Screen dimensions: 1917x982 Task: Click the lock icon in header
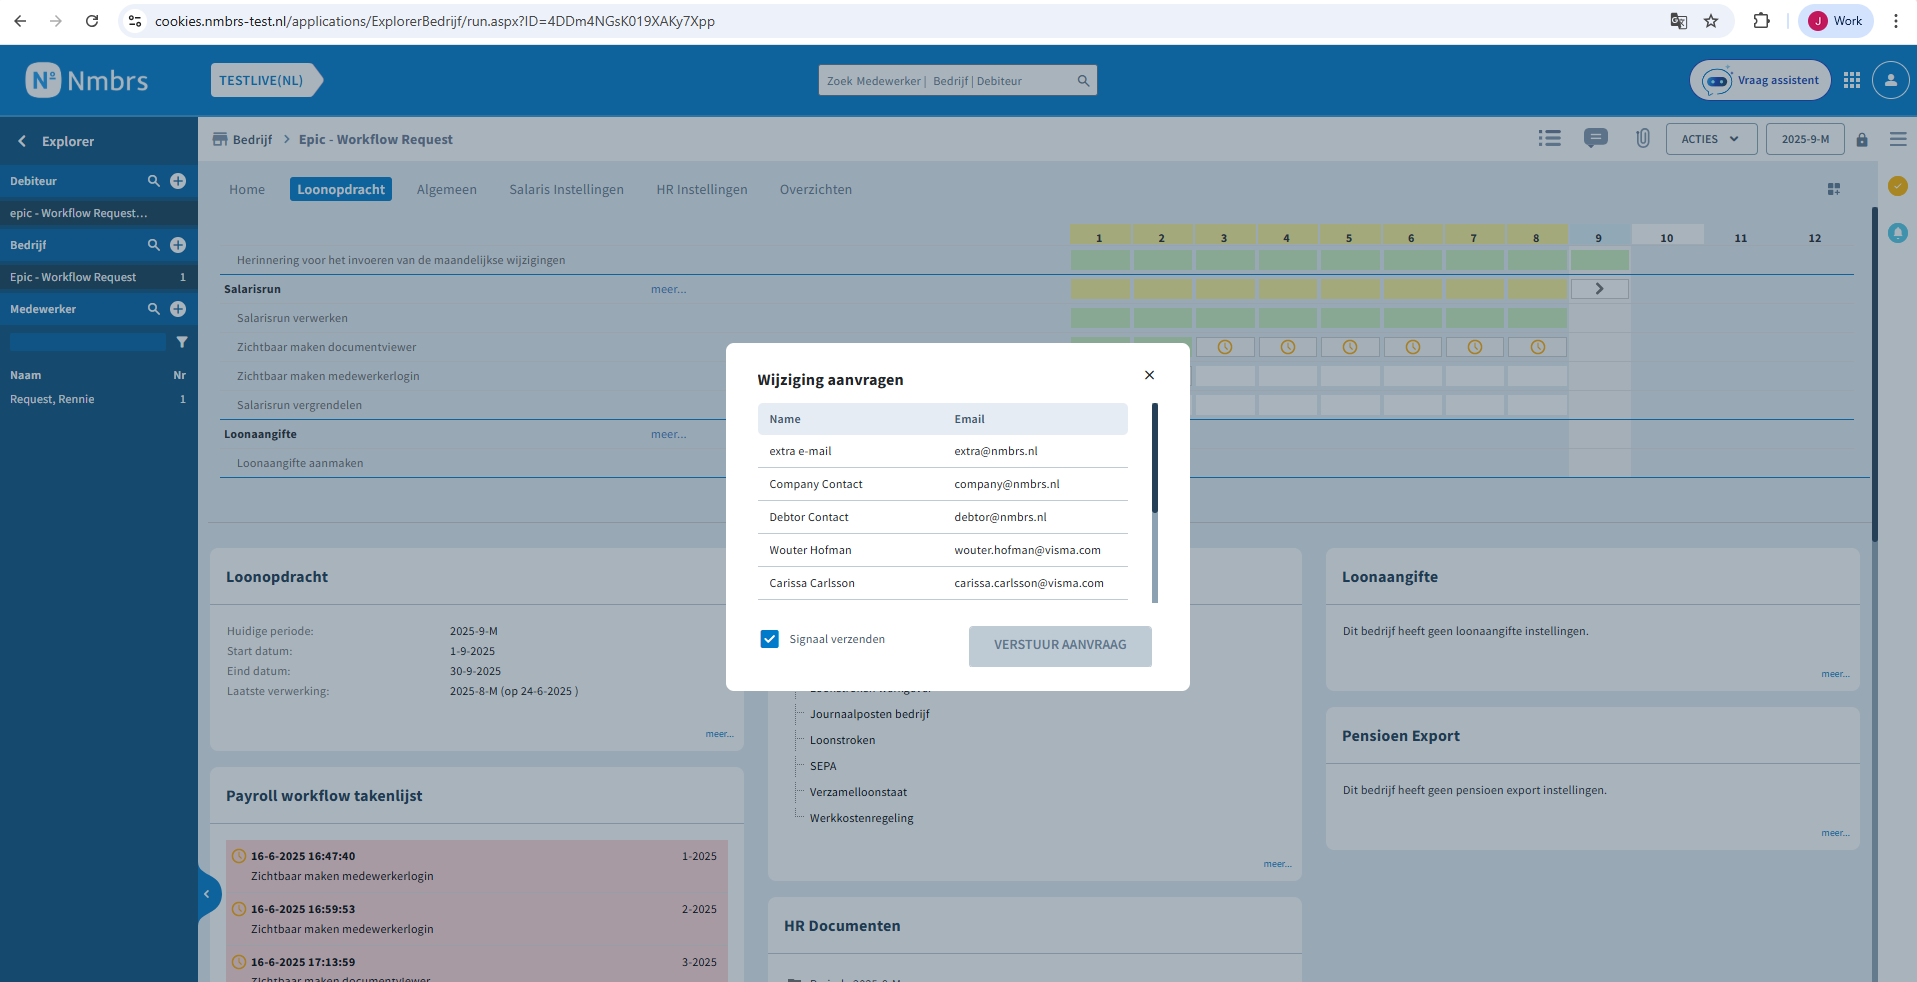pyautogui.click(x=1862, y=140)
